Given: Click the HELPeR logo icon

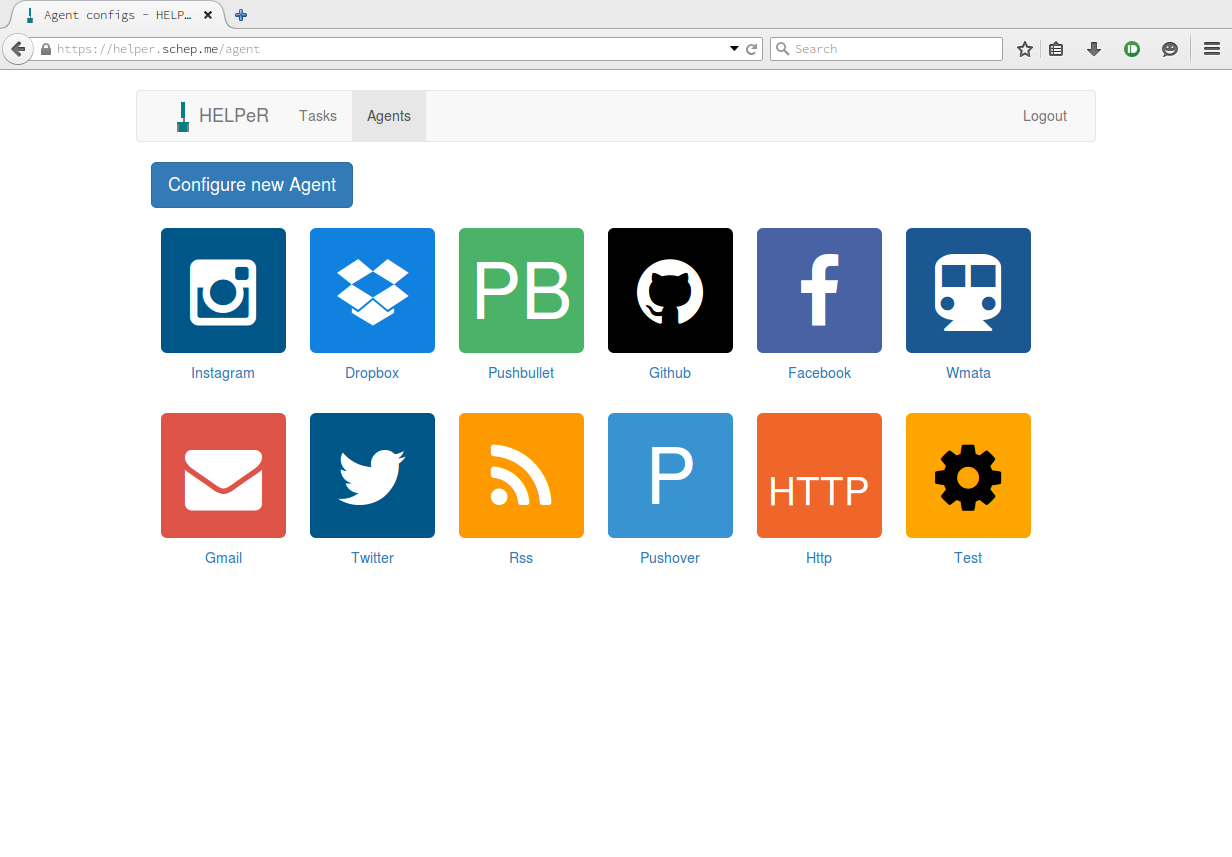Looking at the screenshot, I should [182, 117].
